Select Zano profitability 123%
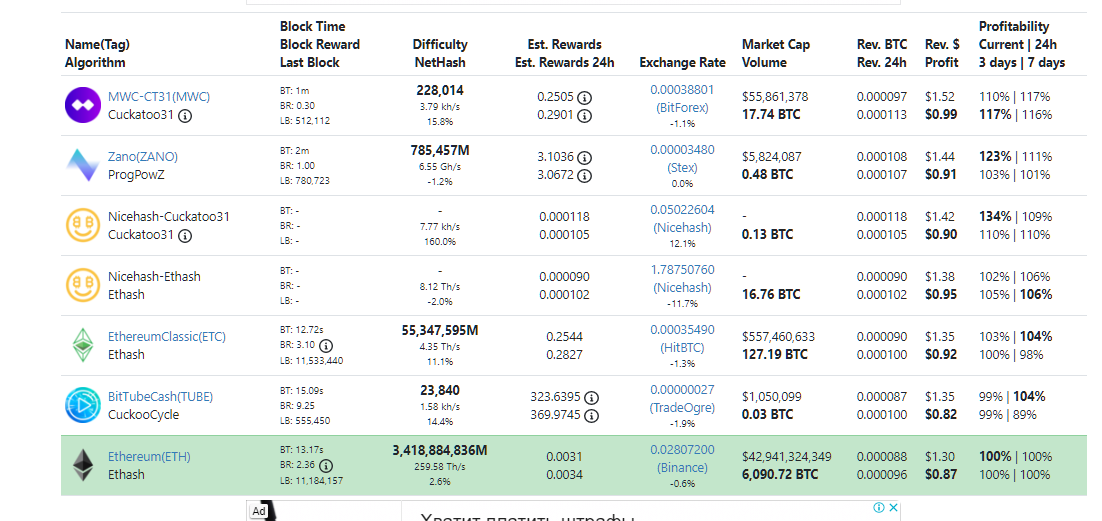The width and height of the screenshot is (1102, 521). tap(995, 157)
